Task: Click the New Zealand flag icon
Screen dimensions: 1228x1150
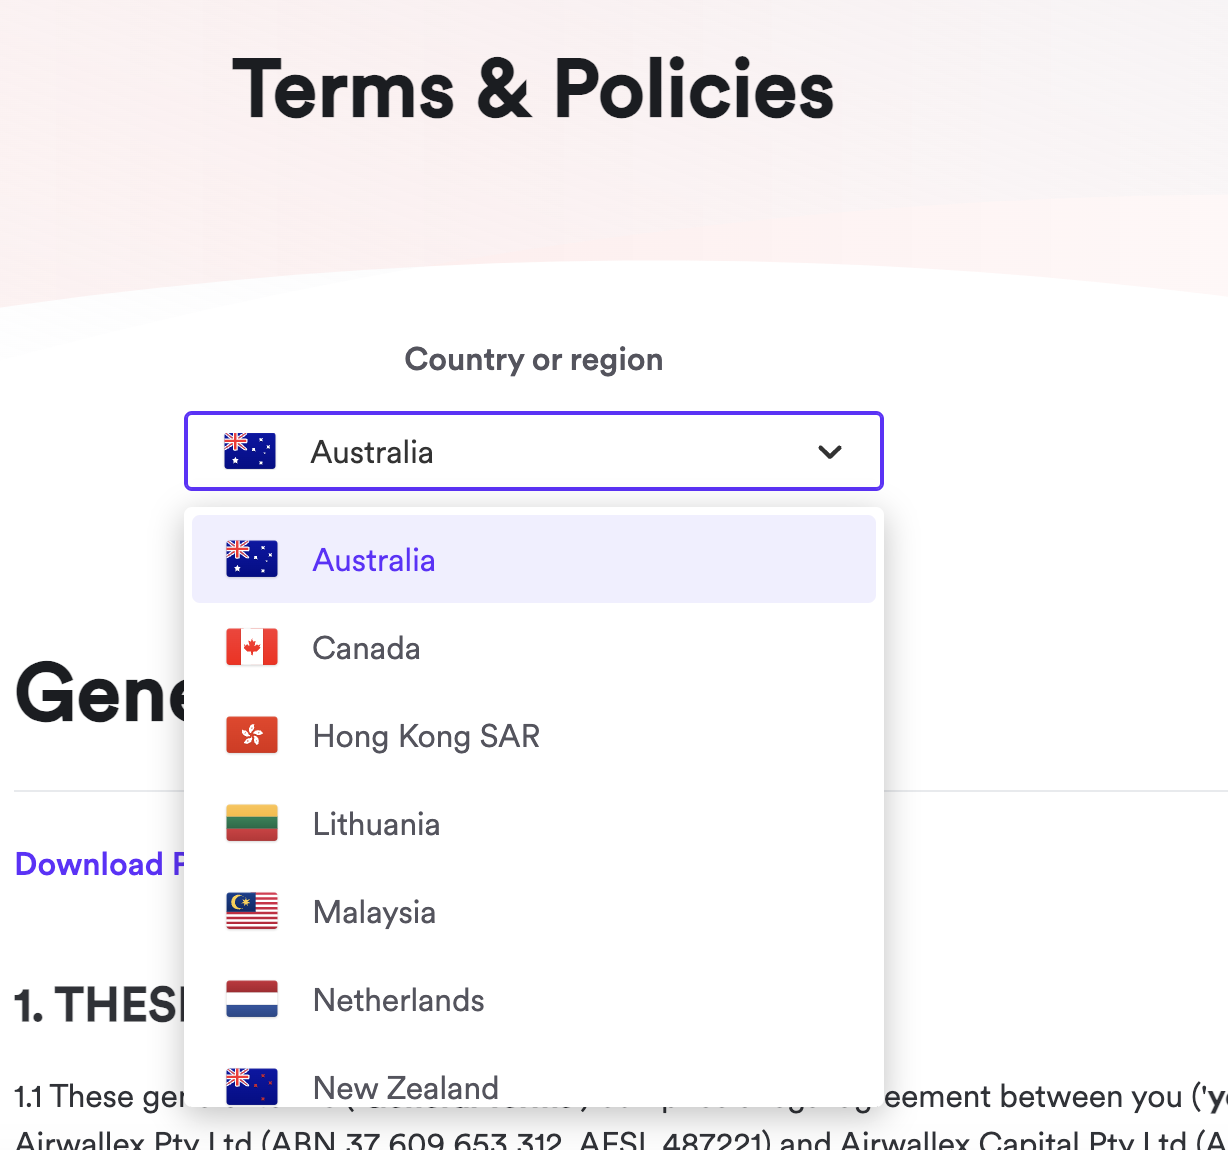Action: point(252,1086)
